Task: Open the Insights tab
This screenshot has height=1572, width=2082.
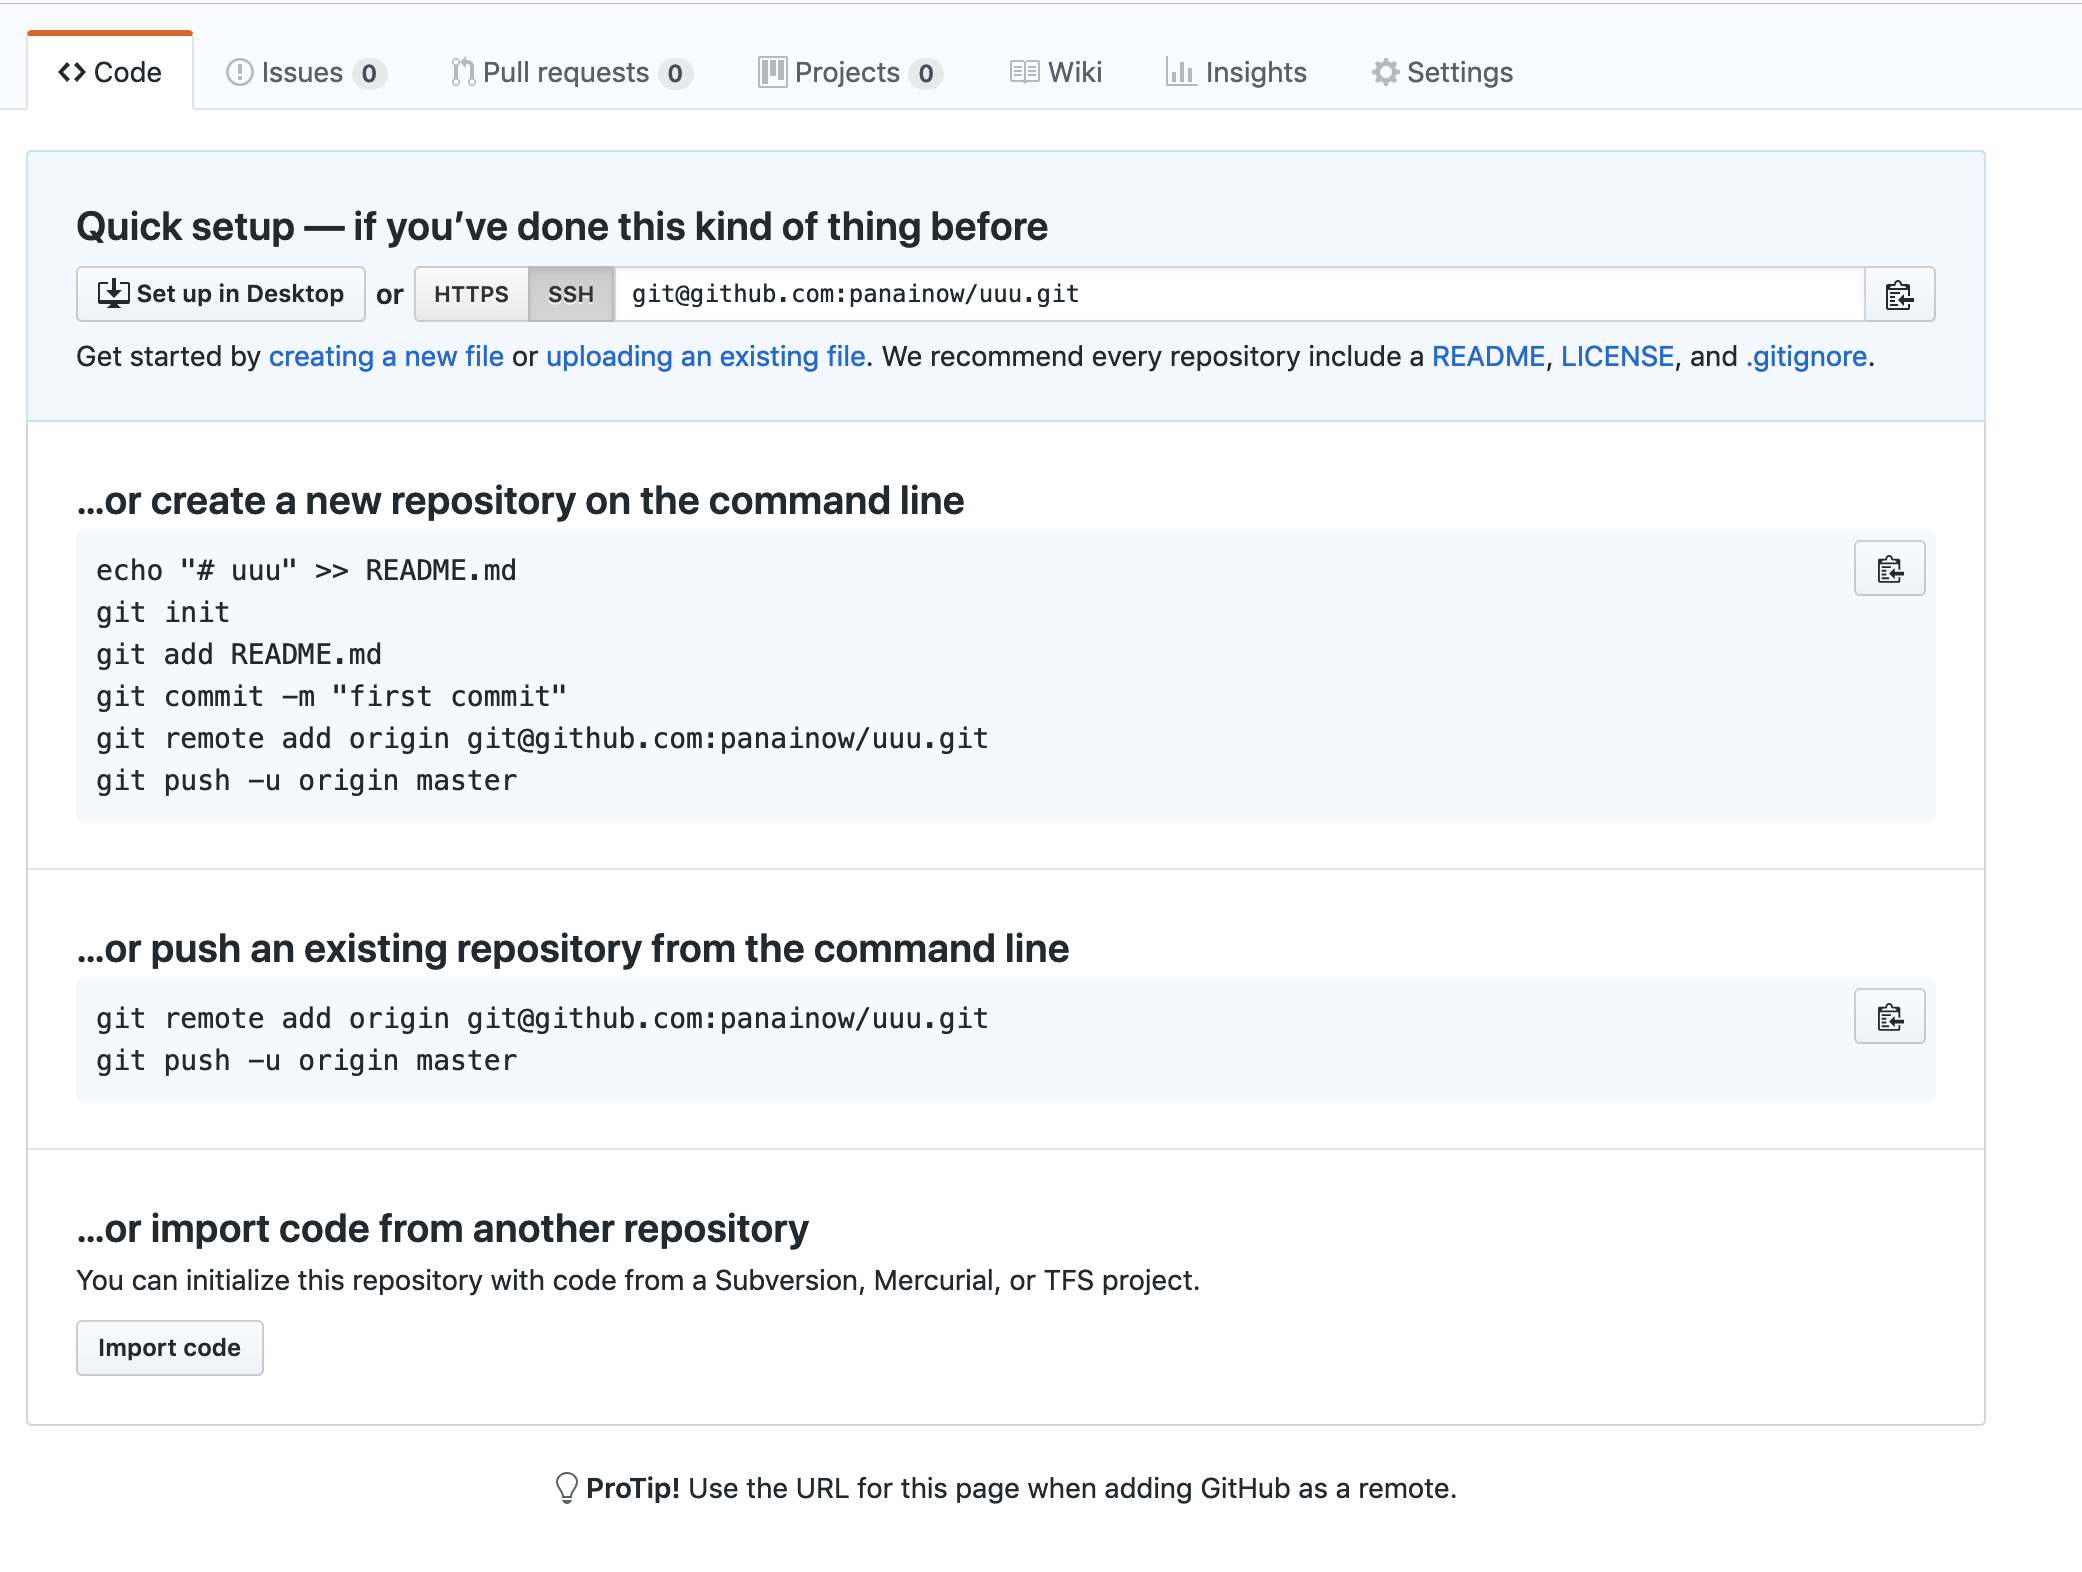Action: pos(1236,72)
